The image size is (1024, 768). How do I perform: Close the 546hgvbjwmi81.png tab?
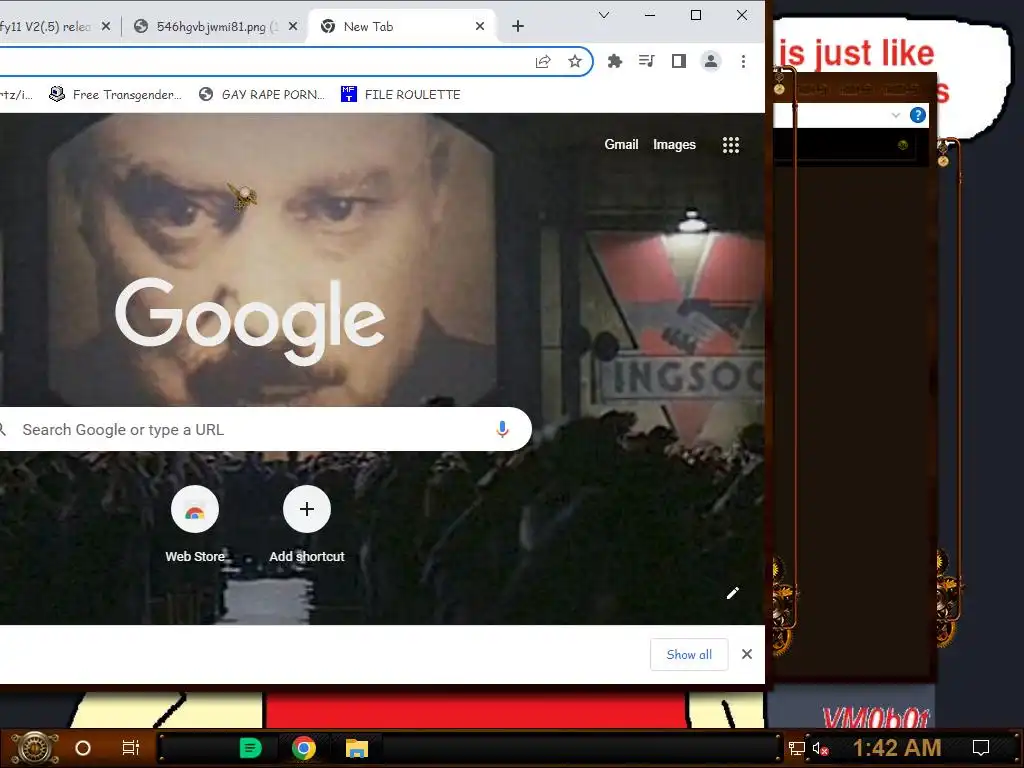[293, 26]
